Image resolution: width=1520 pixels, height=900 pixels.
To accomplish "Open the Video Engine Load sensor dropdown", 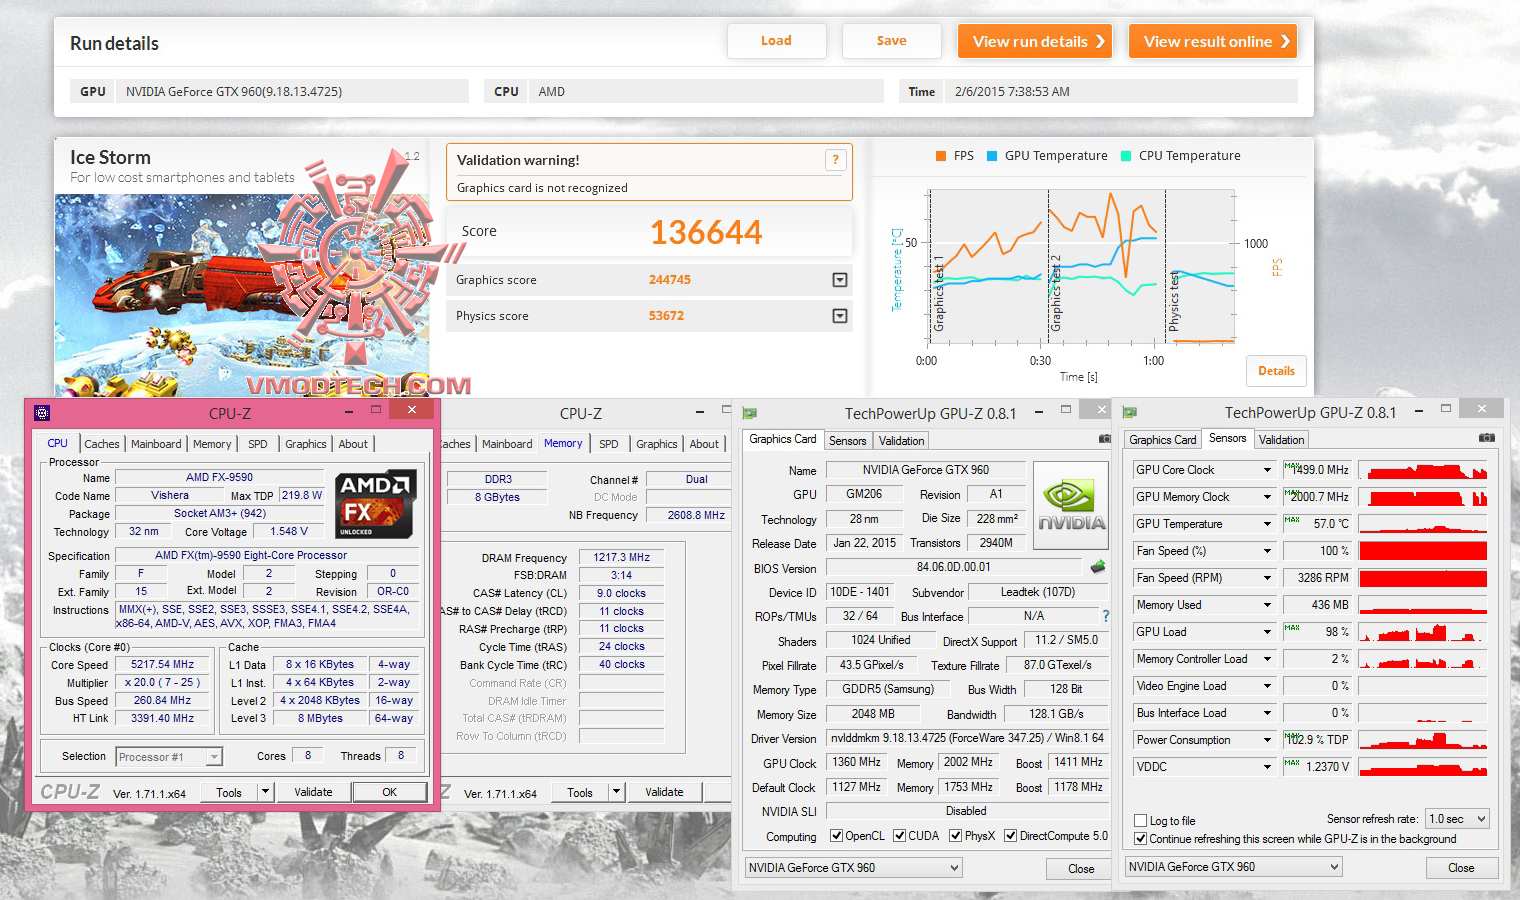I will (x=1267, y=686).
